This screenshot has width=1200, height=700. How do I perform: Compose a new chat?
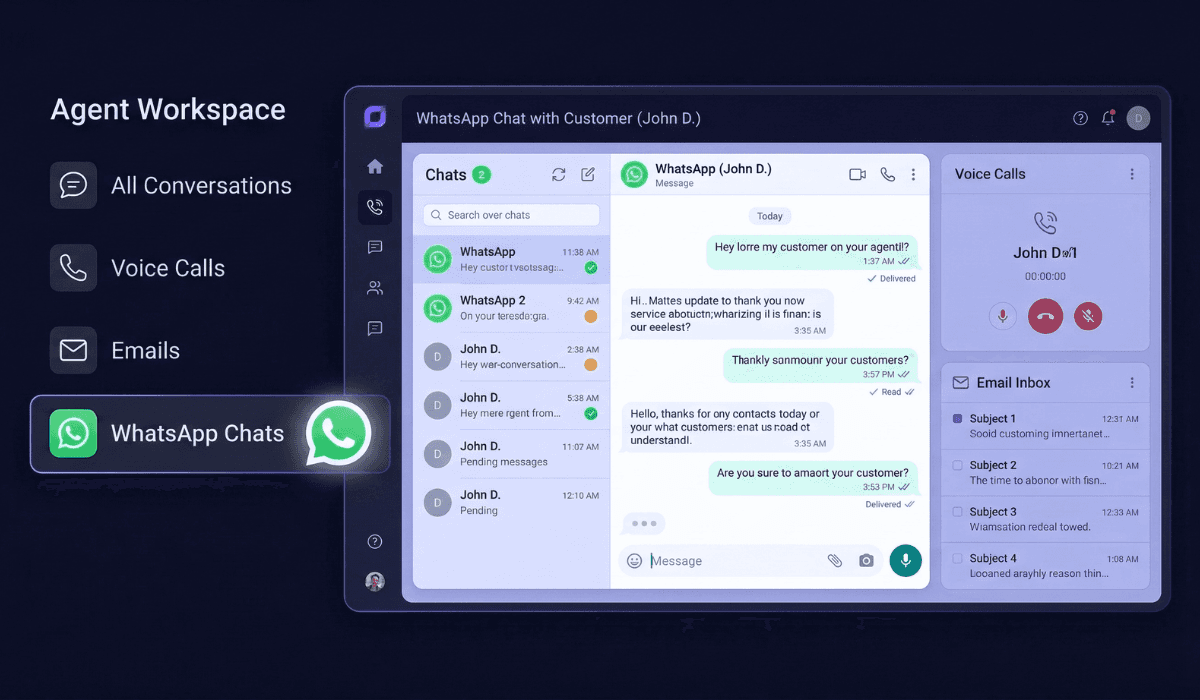pos(588,175)
